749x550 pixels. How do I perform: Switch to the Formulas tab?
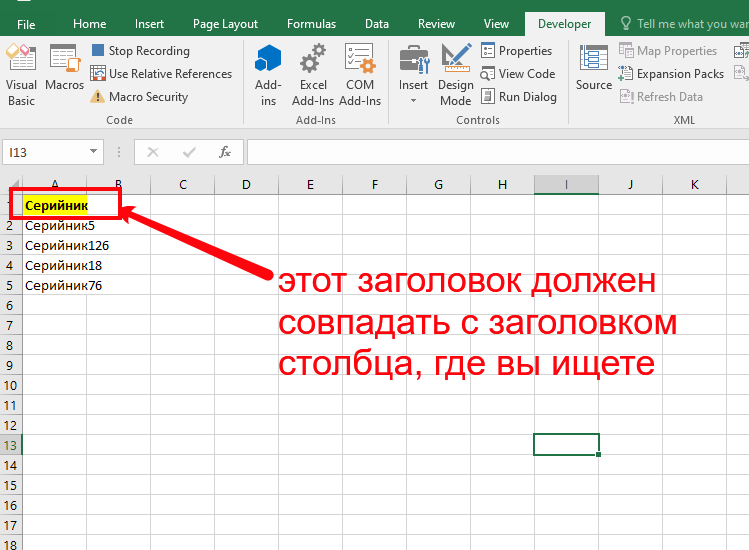pos(311,24)
